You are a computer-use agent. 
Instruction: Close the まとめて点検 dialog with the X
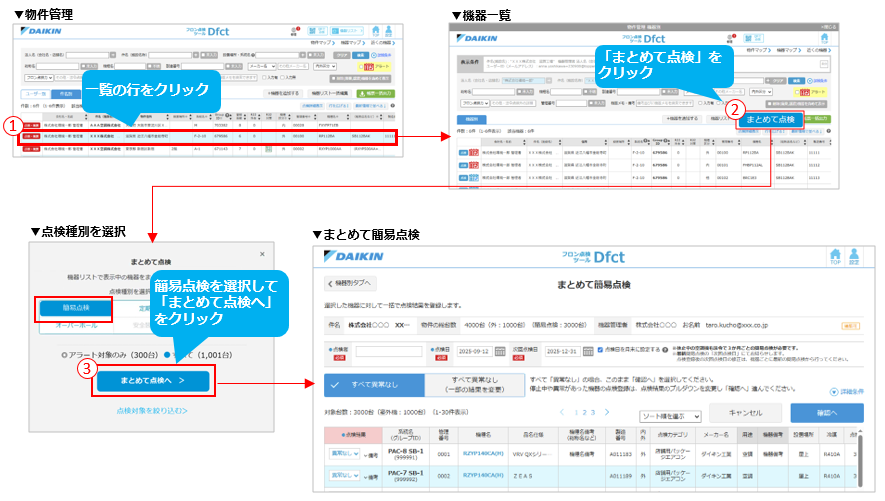(x=262, y=255)
